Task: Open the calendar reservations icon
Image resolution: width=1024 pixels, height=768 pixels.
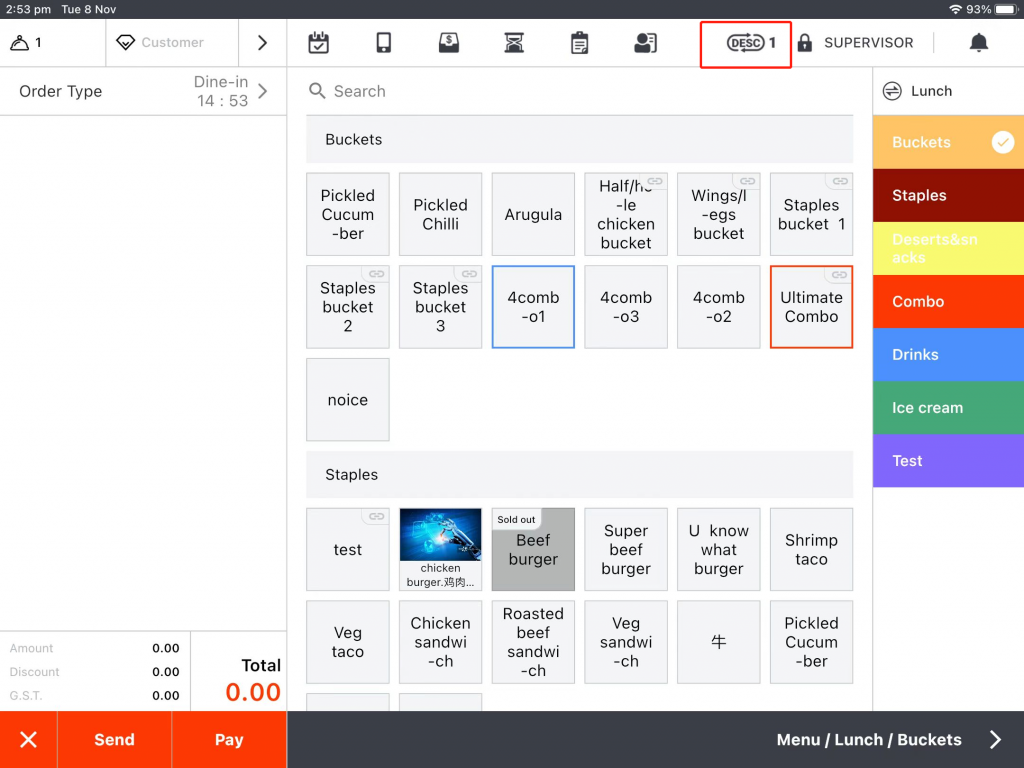Action: (x=318, y=43)
